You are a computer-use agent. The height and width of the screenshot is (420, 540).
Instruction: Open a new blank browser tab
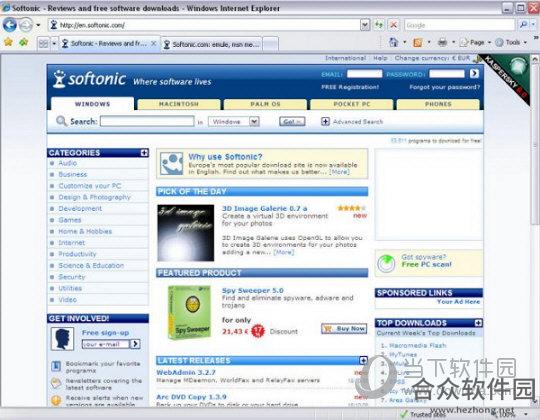pos(271,44)
